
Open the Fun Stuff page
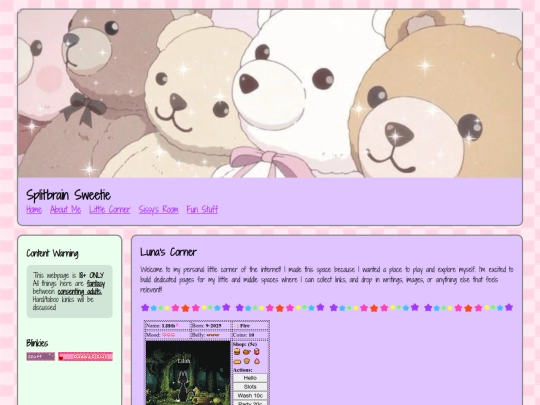coord(202,209)
